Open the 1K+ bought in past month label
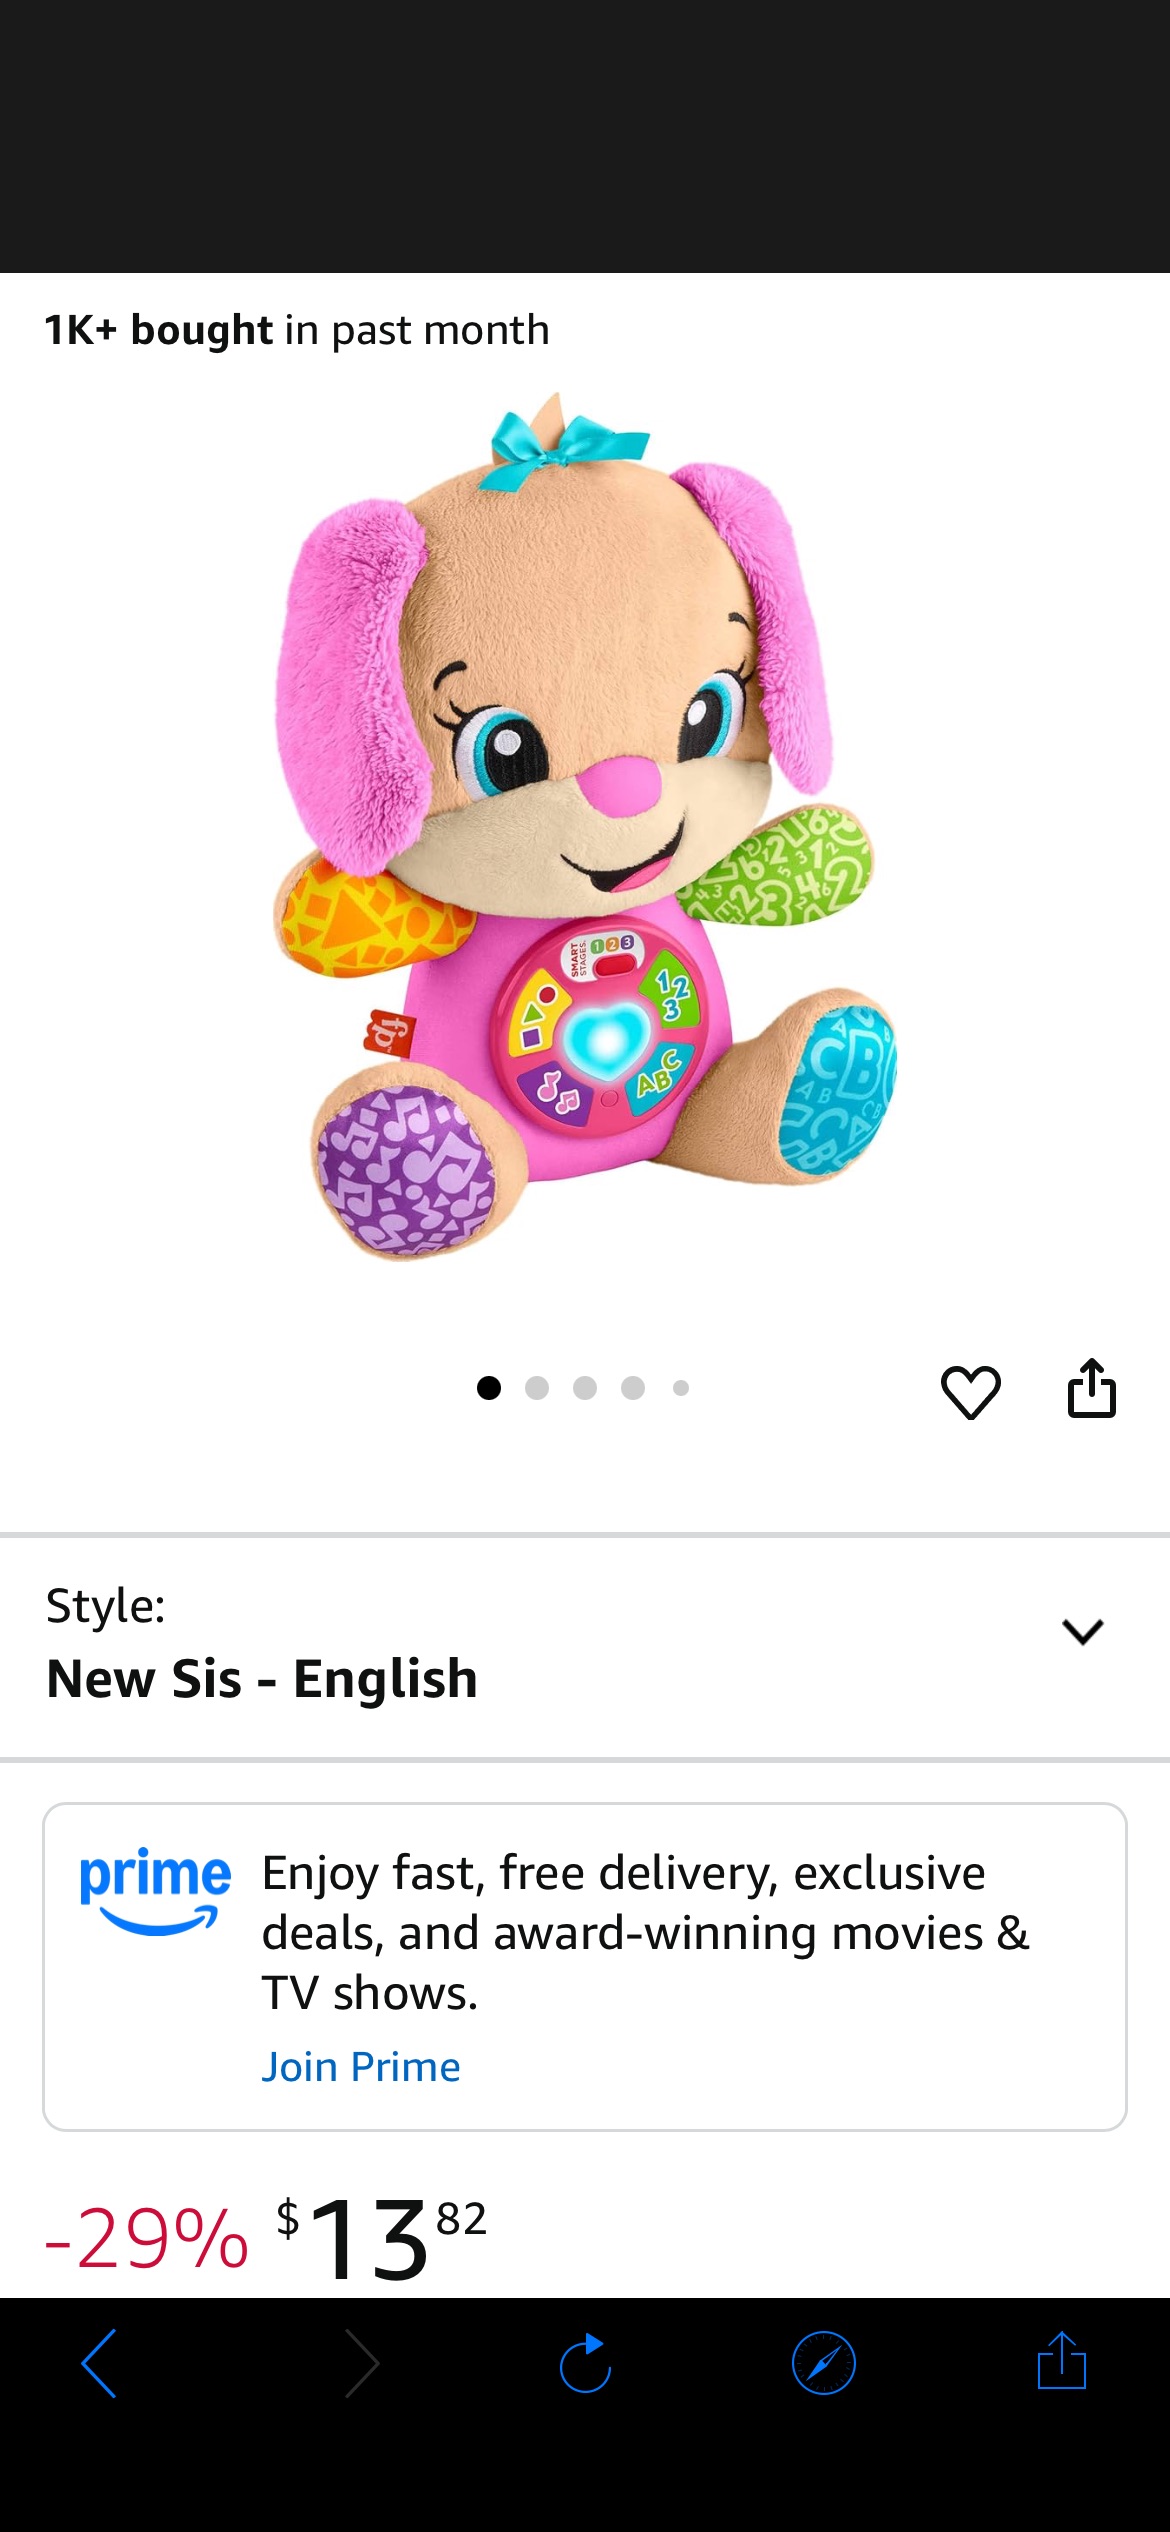The image size is (1170, 2532). pyautogui.click(x=294, y=330)
